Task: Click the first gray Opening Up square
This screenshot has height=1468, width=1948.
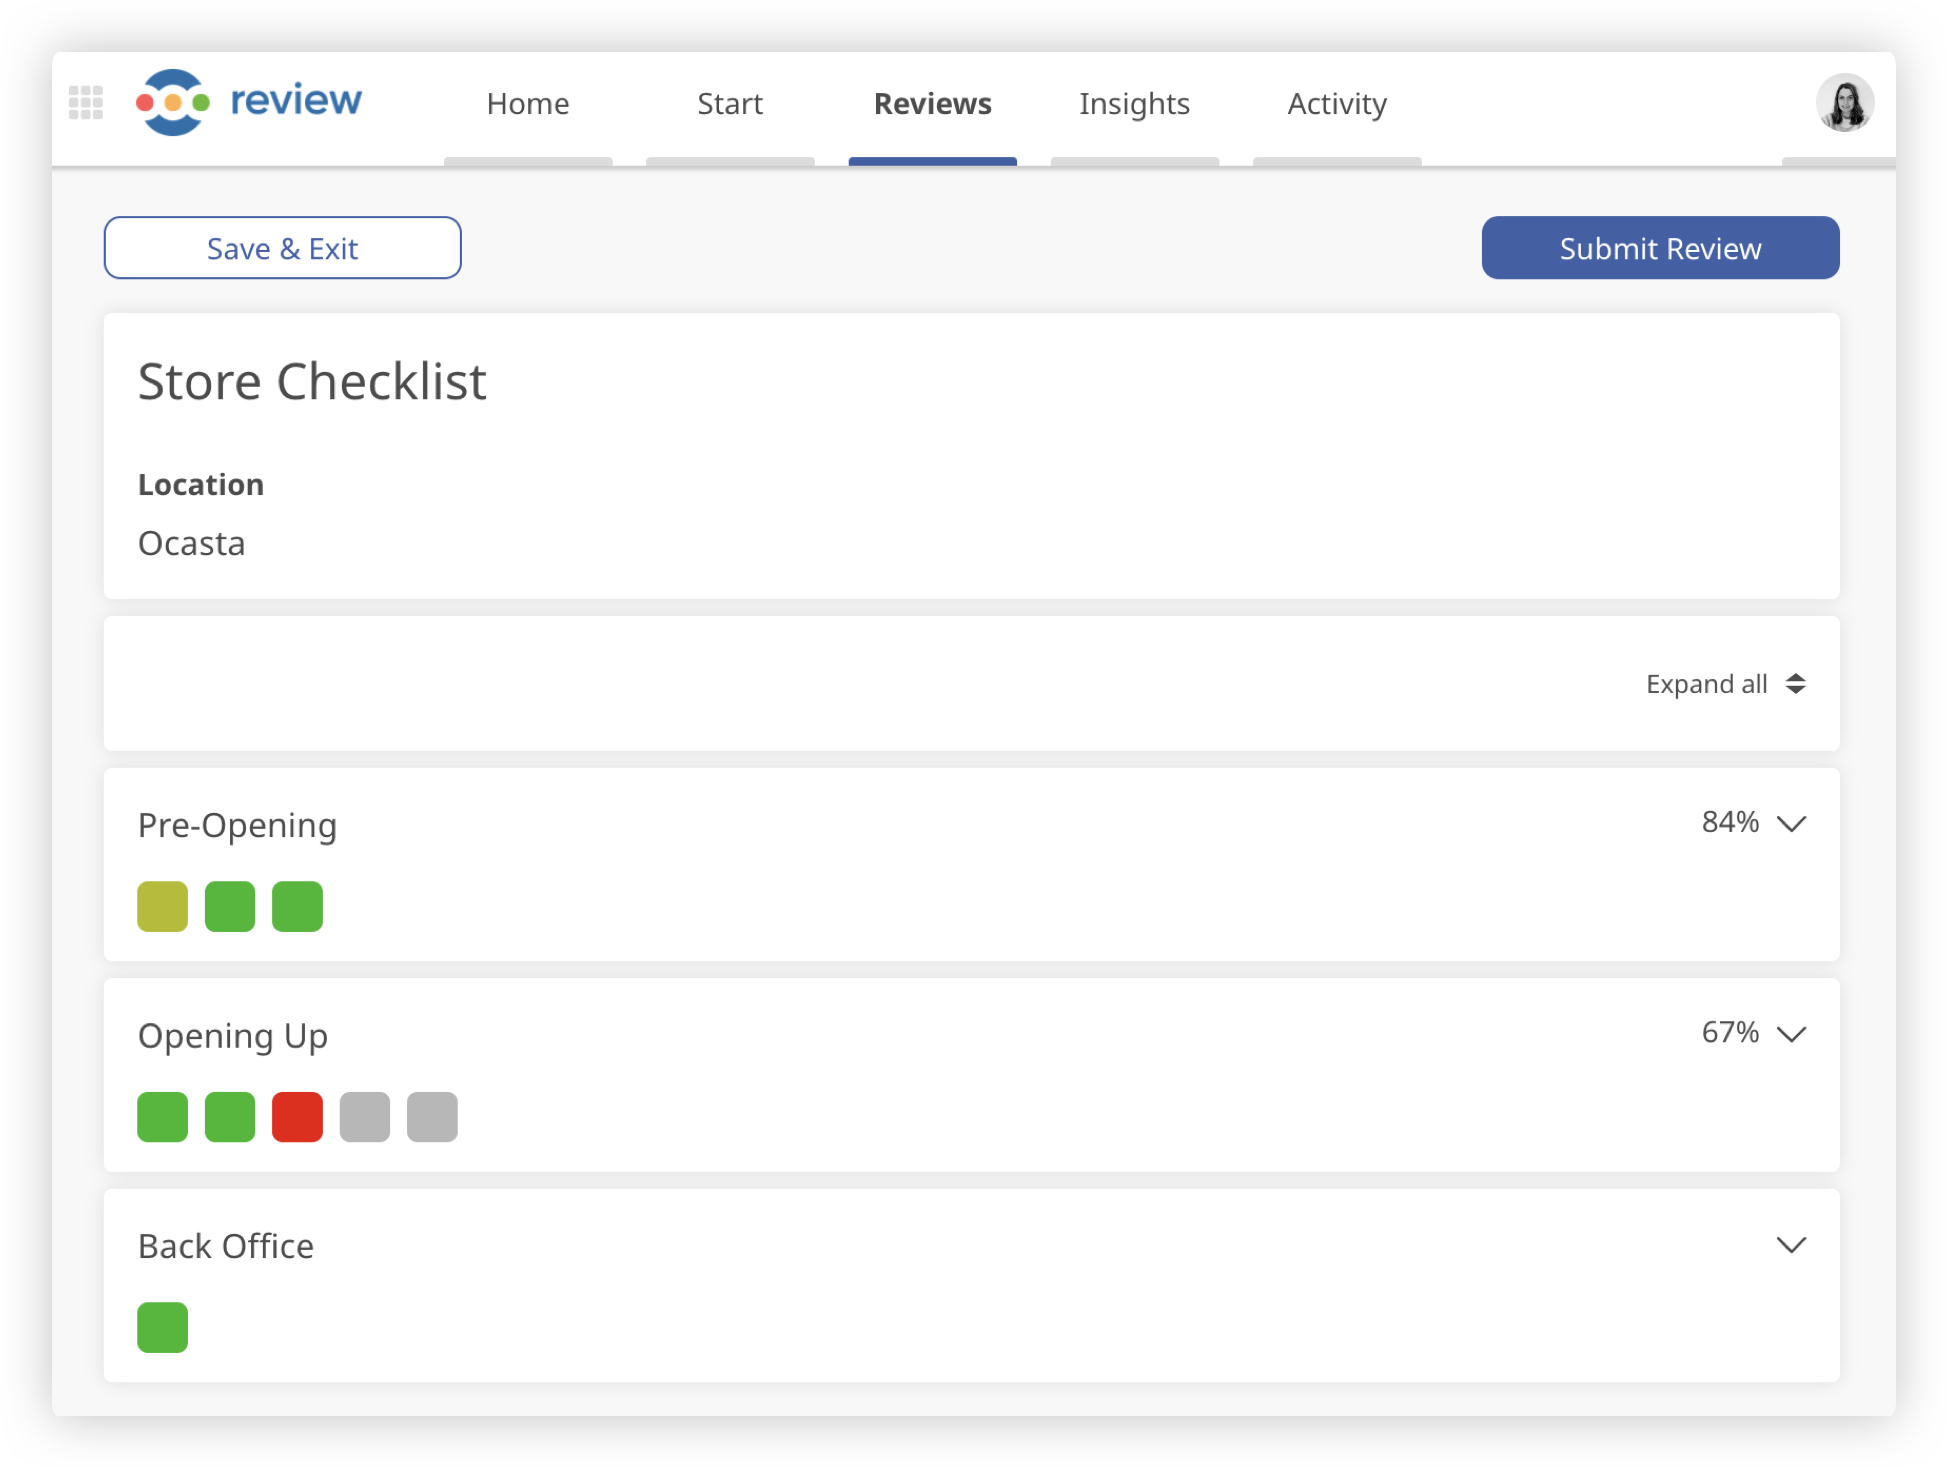Action: coord(365,1117)
